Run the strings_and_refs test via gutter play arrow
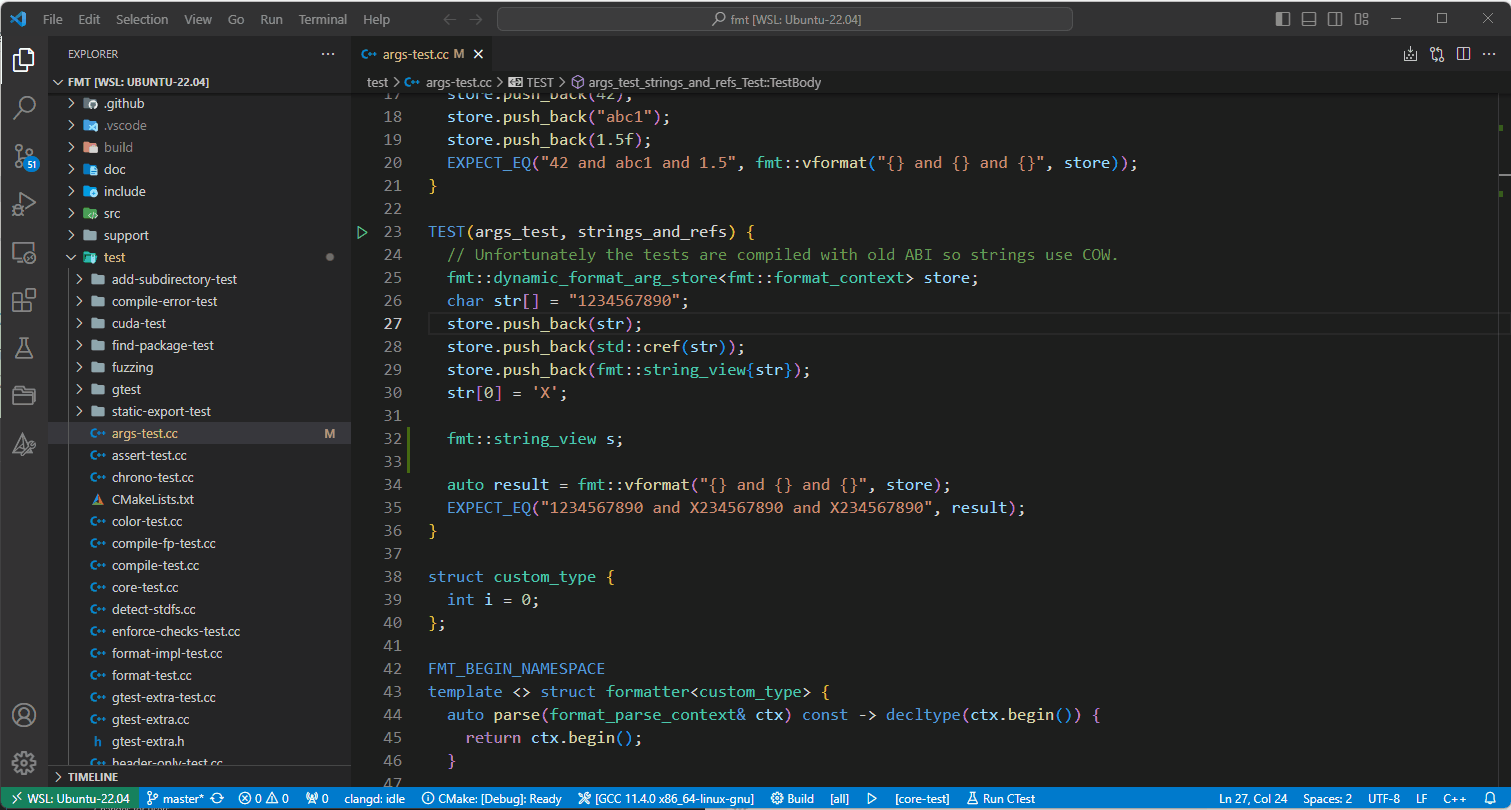Image resolution: width=1511 pixels, height=810 pixels. tap(362, 231)
